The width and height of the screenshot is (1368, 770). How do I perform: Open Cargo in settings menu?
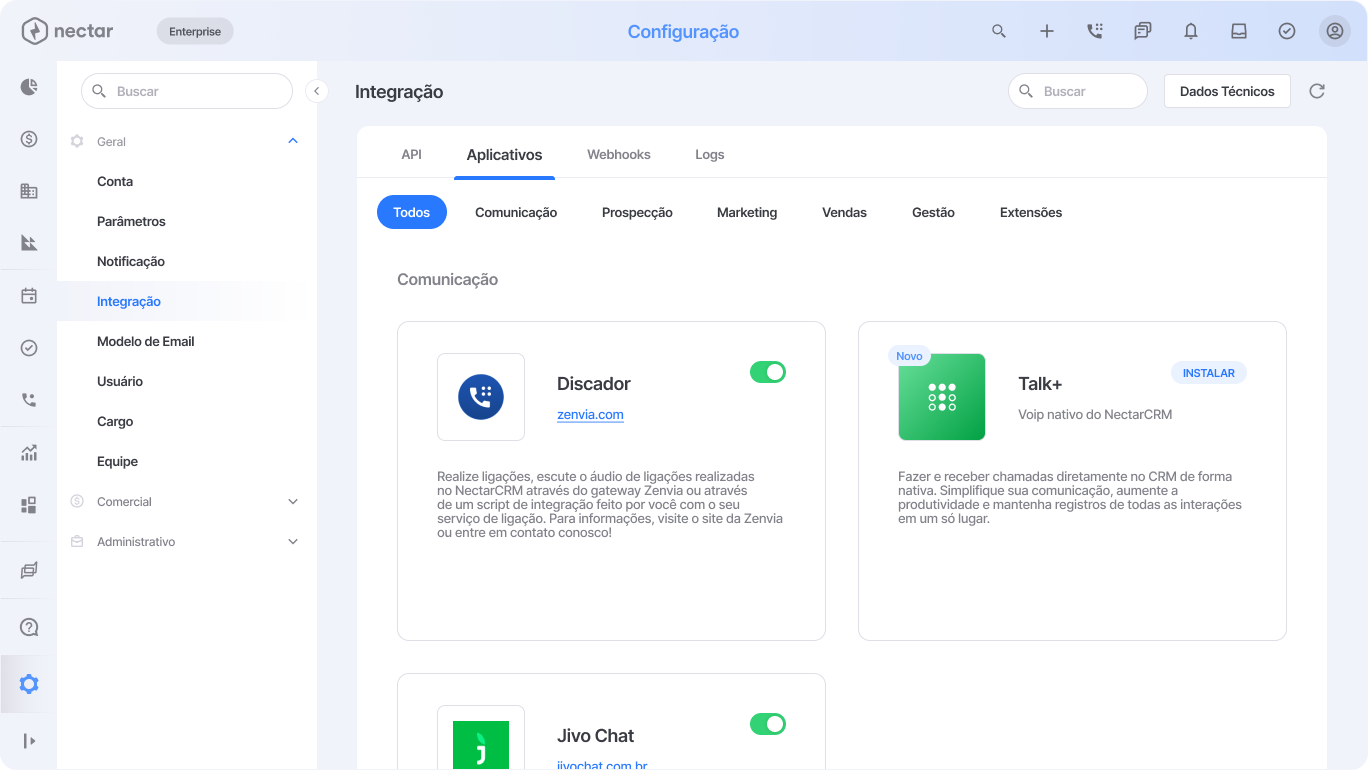click(x=115, y=421)
